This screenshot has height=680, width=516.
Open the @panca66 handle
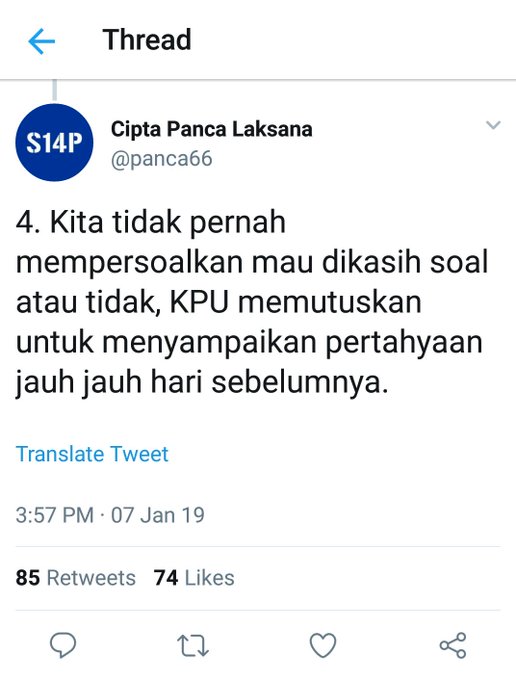162,159
